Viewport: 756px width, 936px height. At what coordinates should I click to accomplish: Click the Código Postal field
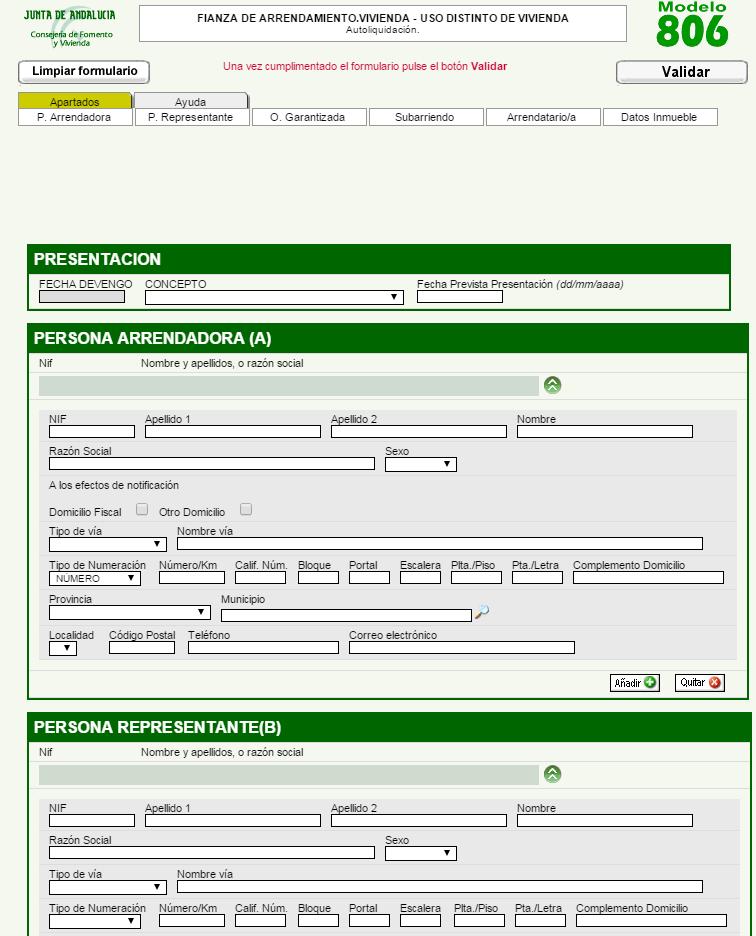pos(142,648)
